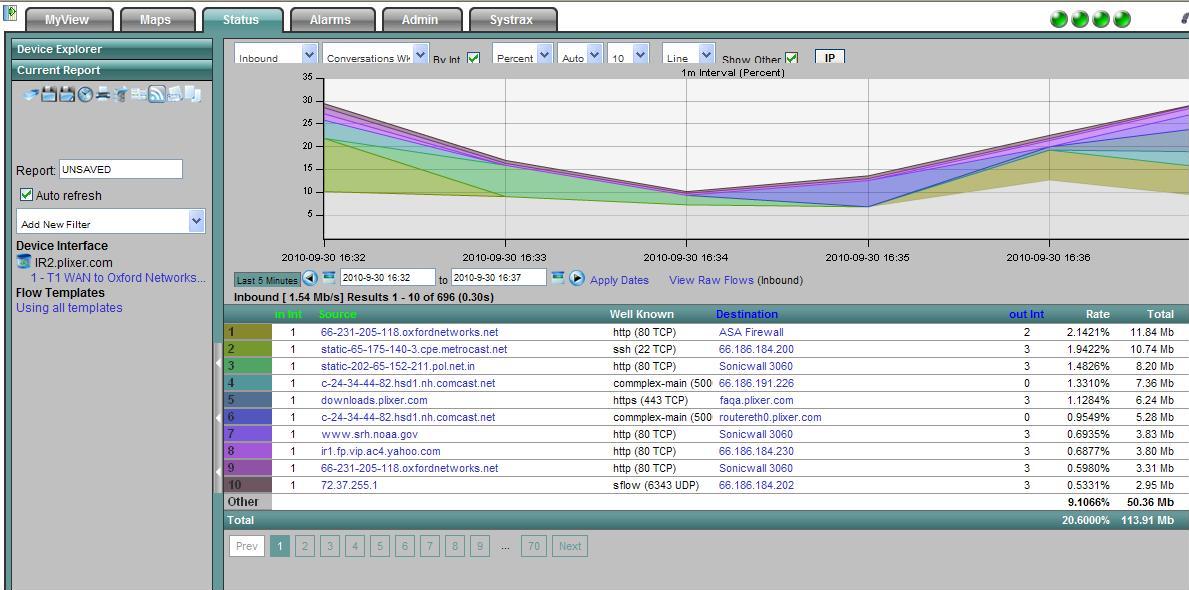Screen dimensions: 1189x590
Task: Go to results page 2
Action: pyautogui.click(x=305, y=546)
